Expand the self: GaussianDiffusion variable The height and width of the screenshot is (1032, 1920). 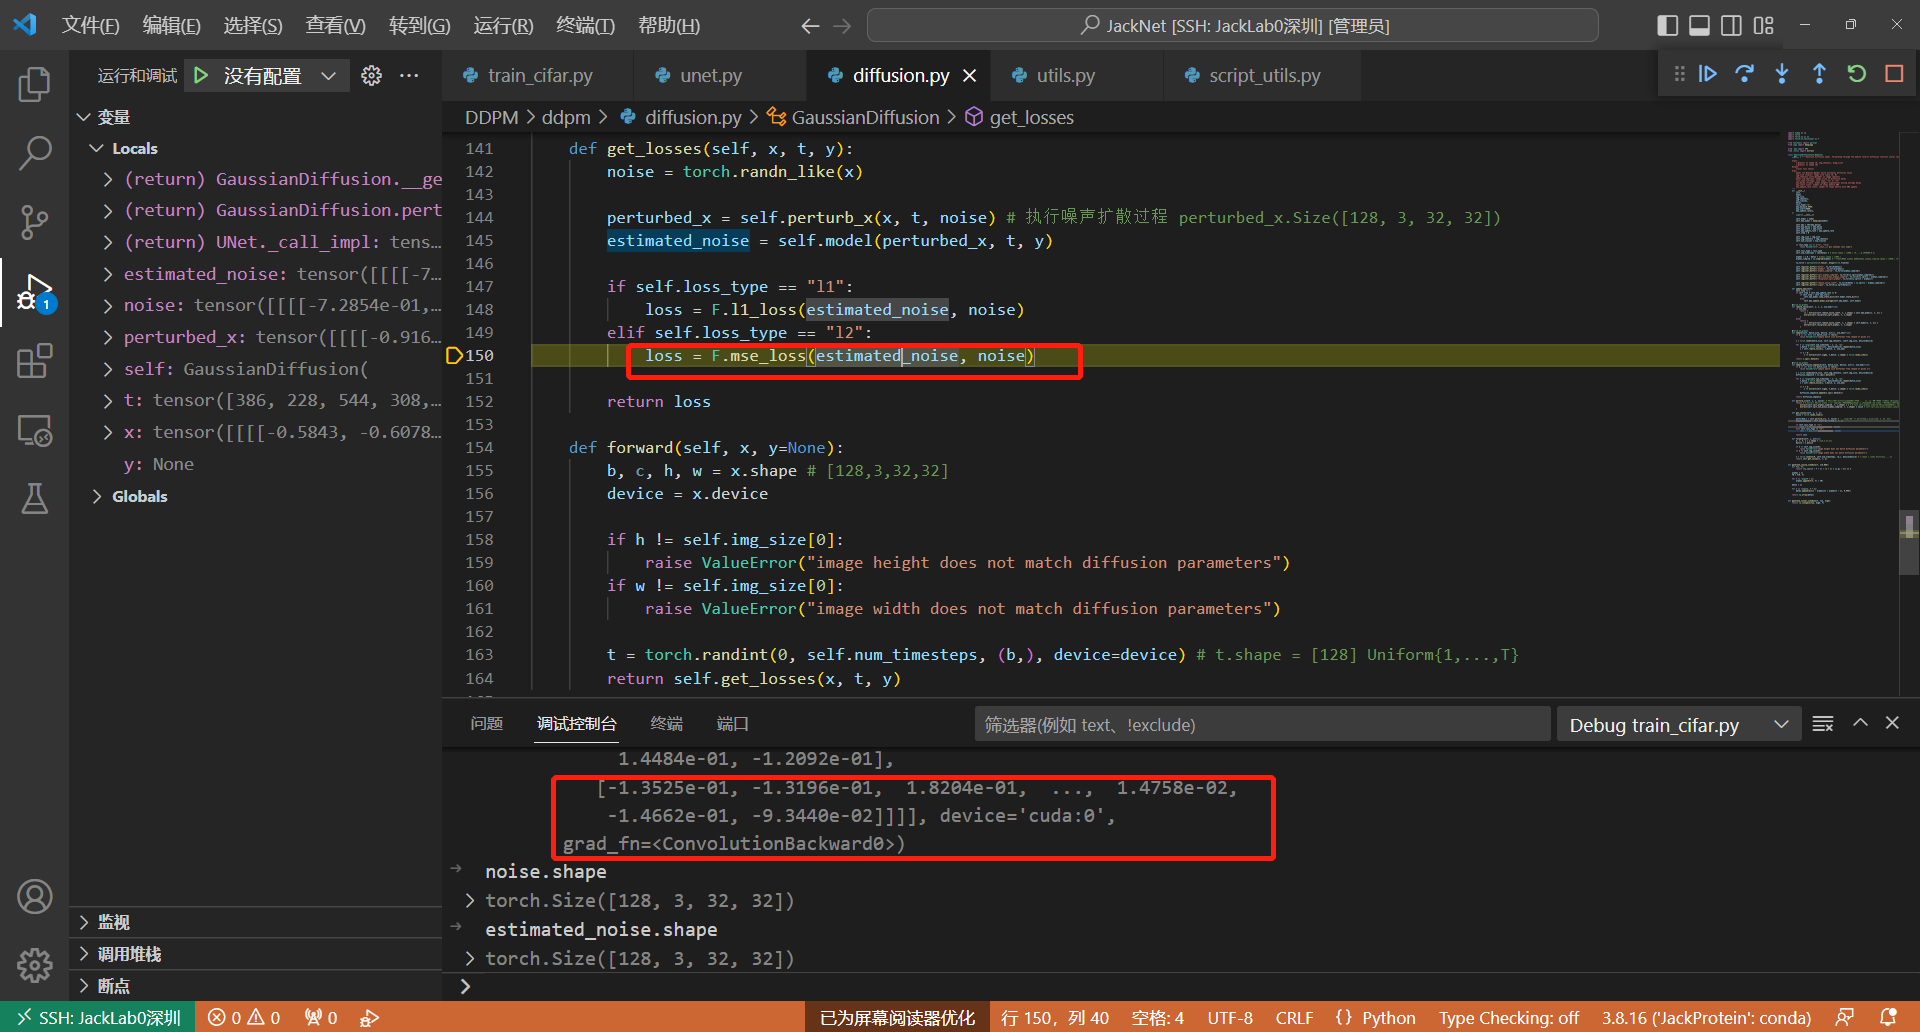coord(107,369)
